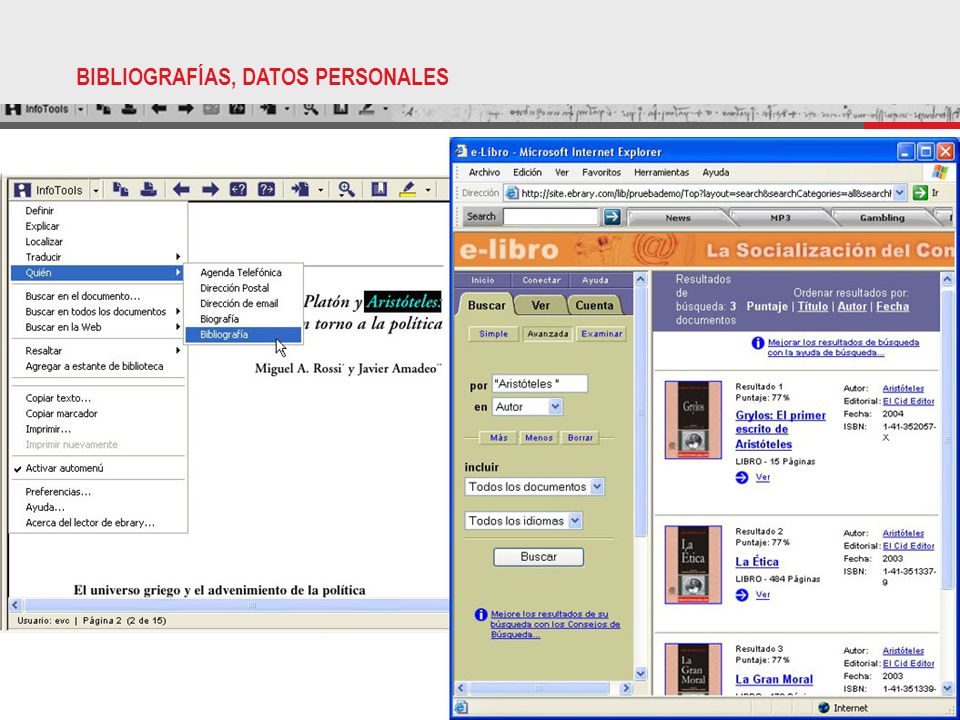The height and width of the screenshot is (720, 960).
Task: Open the Herramientas menu in Internet Explorer
Action: pyautogui.click(x=661, y=173)
